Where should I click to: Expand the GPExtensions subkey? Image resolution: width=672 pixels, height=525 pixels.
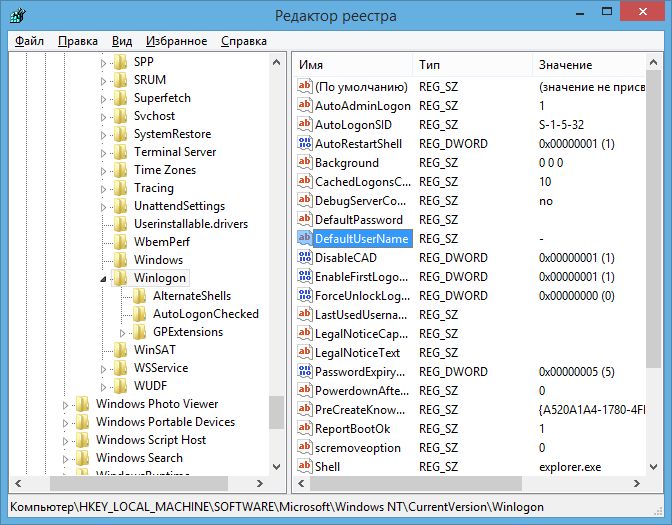123,333
